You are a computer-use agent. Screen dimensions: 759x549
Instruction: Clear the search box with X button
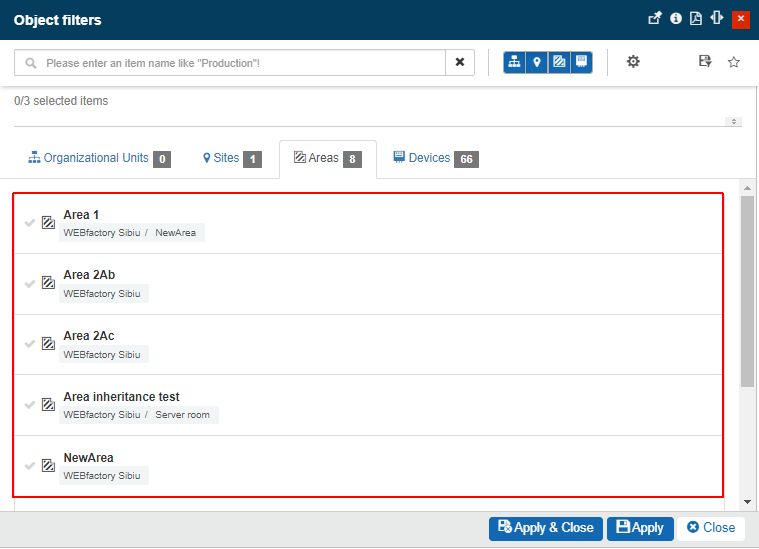[x=460, y=62]
